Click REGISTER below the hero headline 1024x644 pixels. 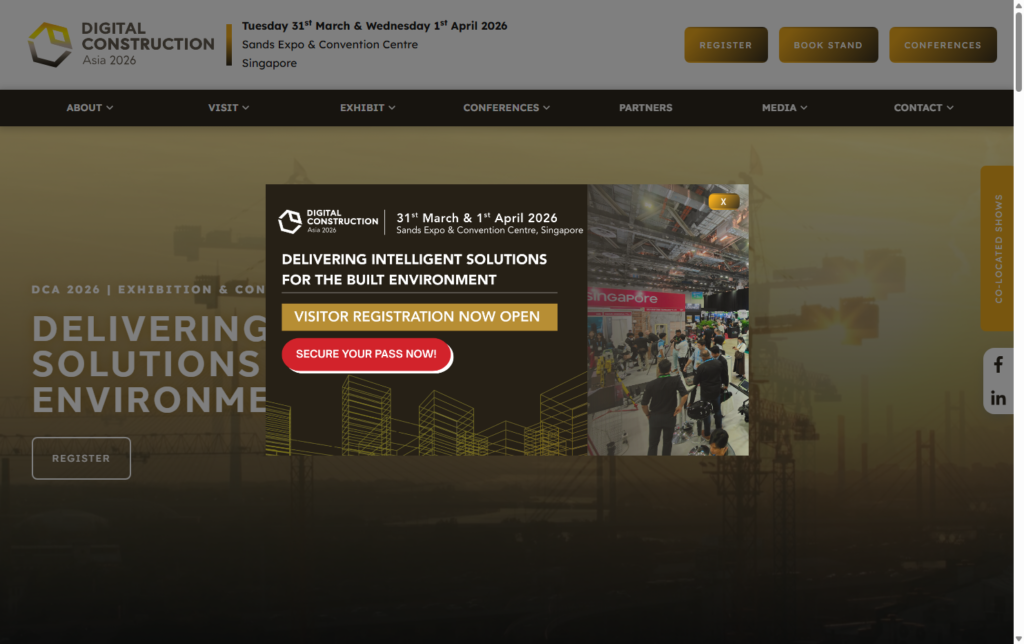[81, 457]
